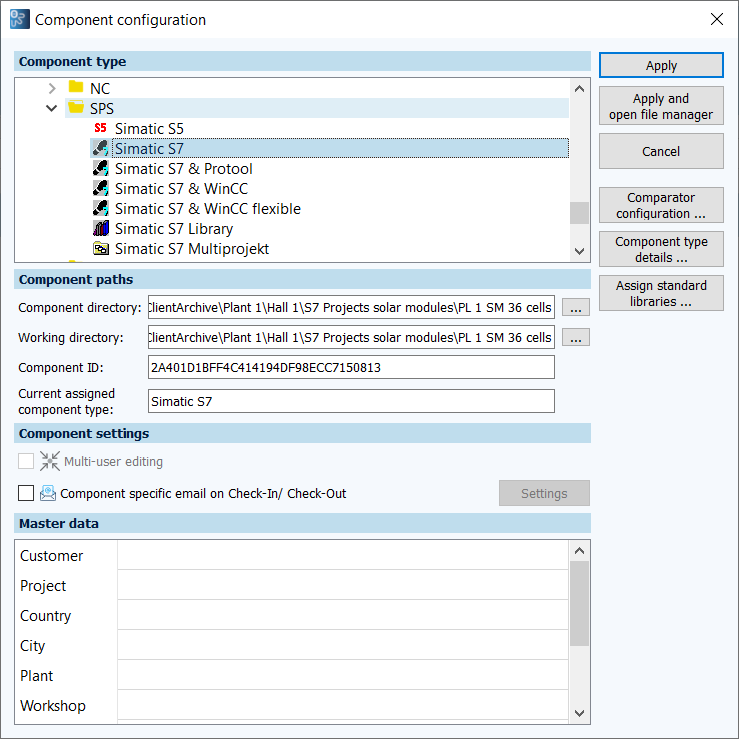The width and height of the screenshot is (739, 739).
Task: Click the Simatic S5 red icon
Action: [100, 128]
